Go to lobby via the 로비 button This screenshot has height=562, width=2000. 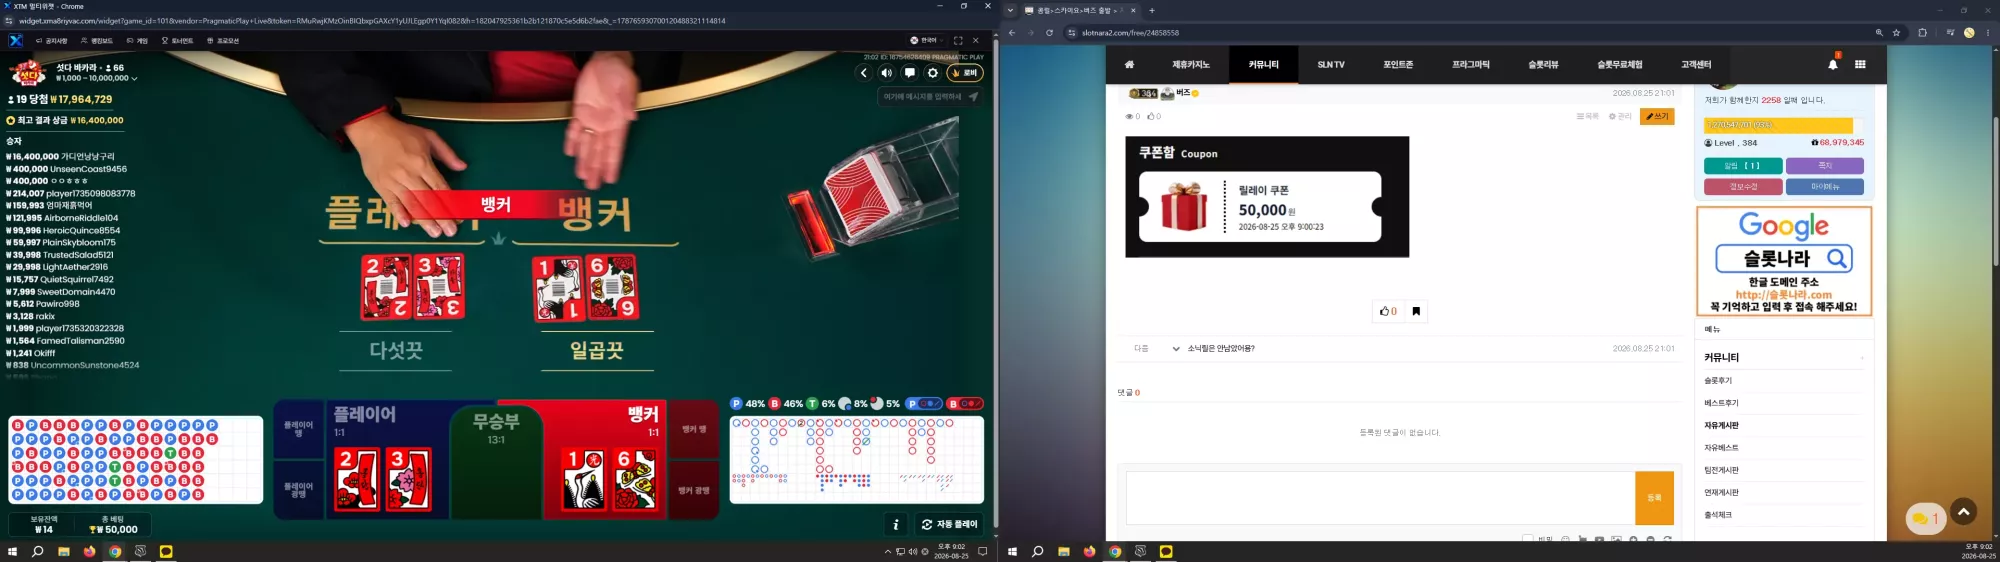point(965,73)
